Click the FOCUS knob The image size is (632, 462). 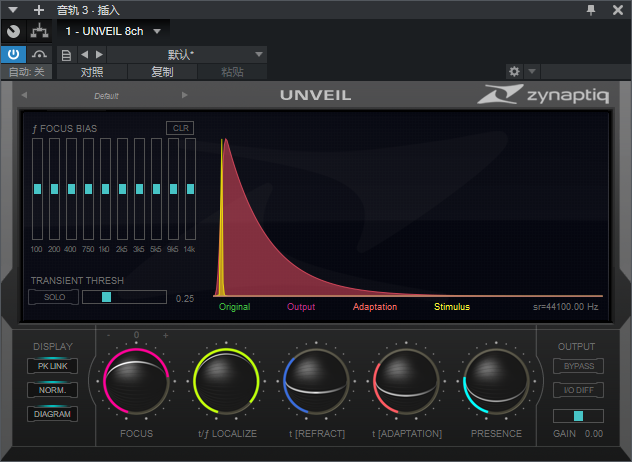coord(136,381)
